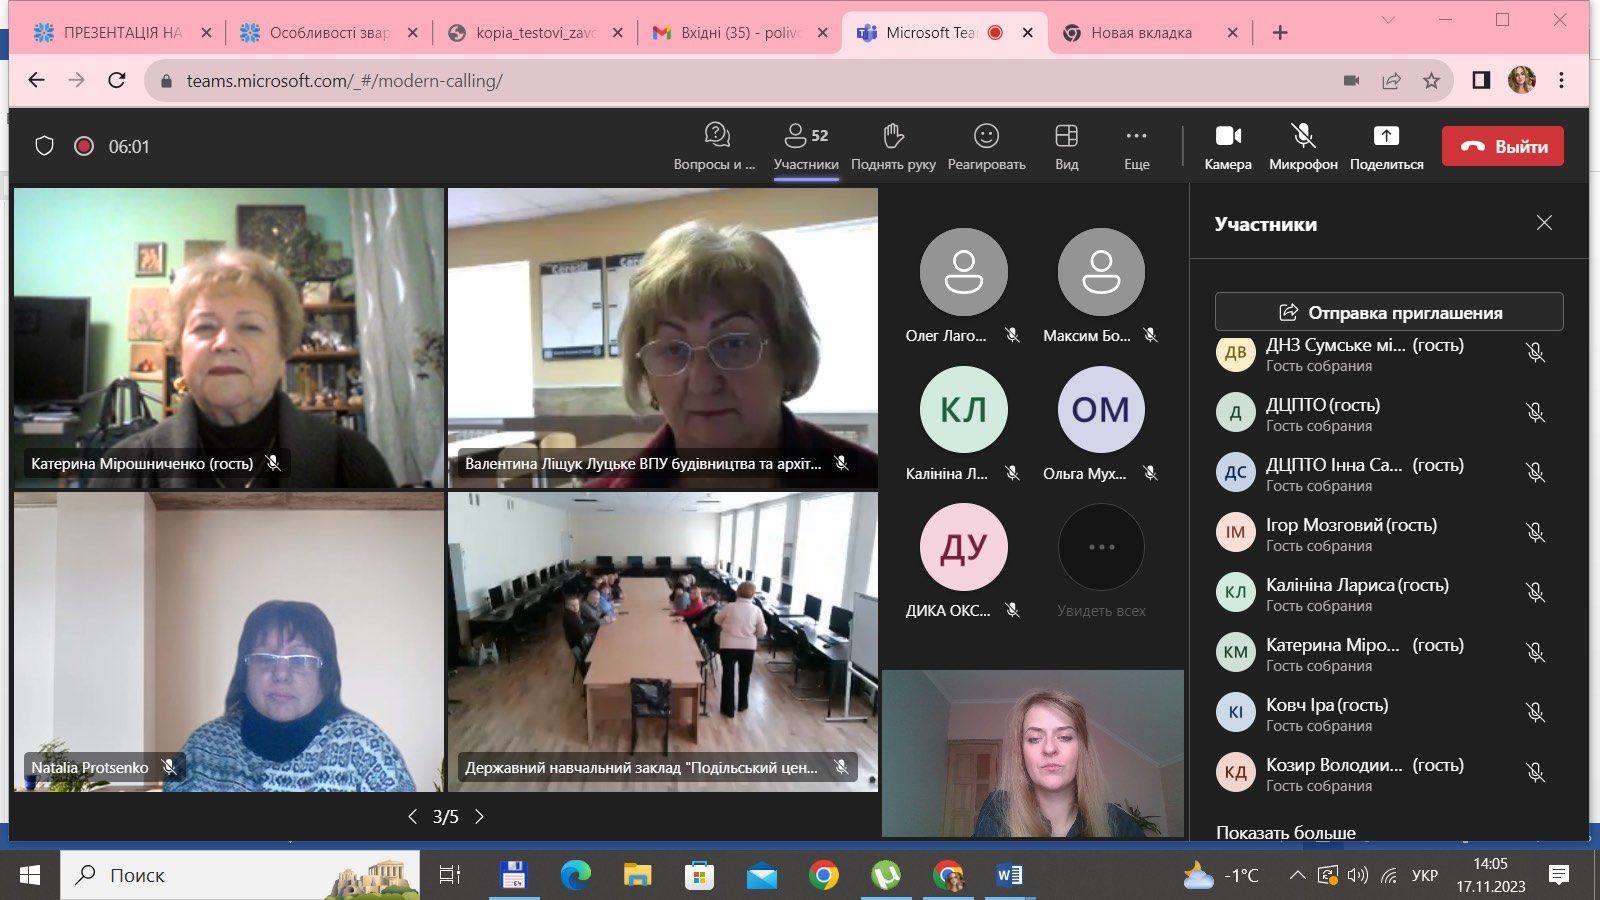1600x900 pixels.
Task: Toggle the Camera on or off
Action: 1227,136
